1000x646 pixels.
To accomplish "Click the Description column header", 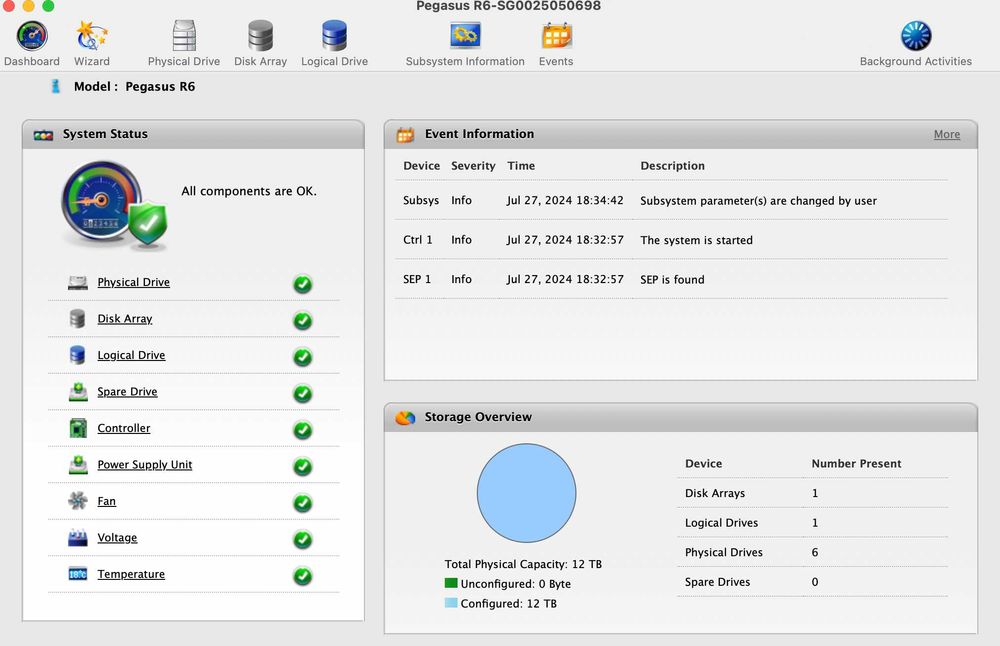I will pyautogui.click(x=672, y=166).
